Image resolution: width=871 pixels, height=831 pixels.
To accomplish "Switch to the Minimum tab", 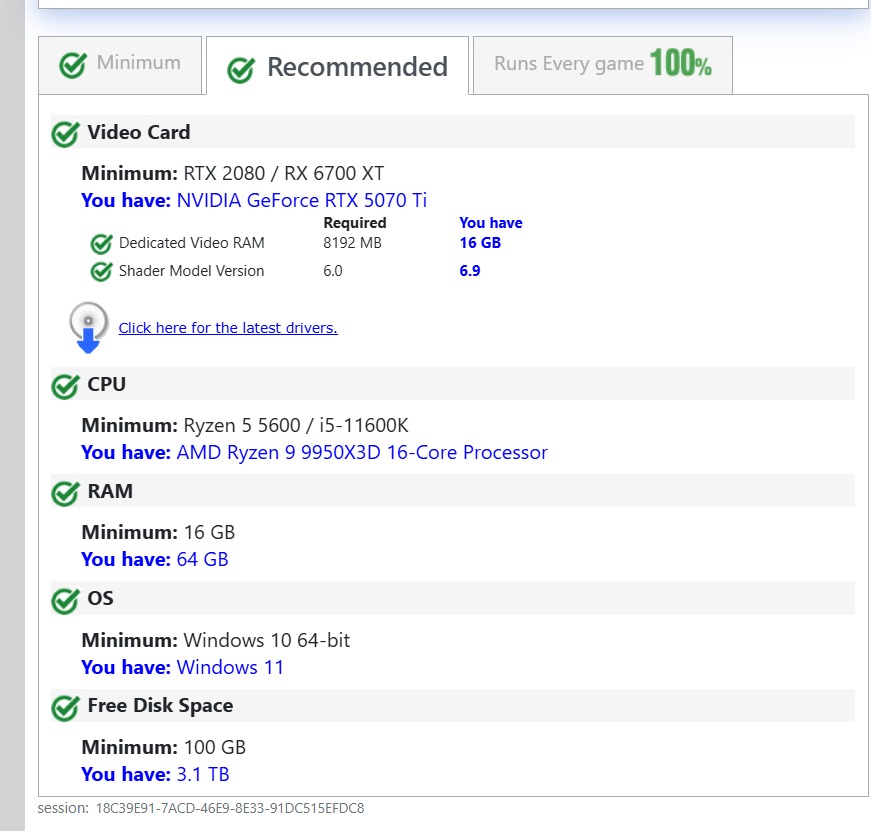I will pyautogui.click(x=120, y=65).
